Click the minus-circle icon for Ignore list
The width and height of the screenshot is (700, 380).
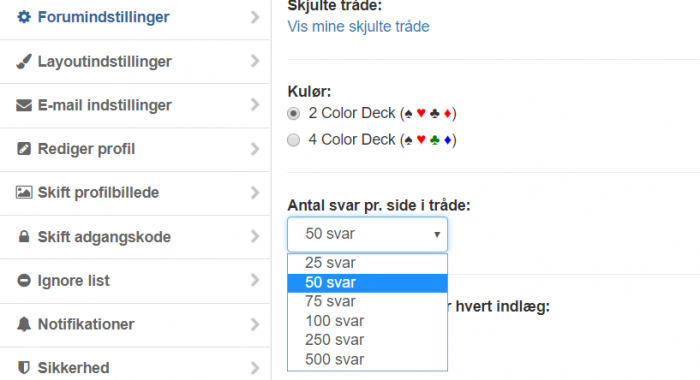(x=24, y=280)
